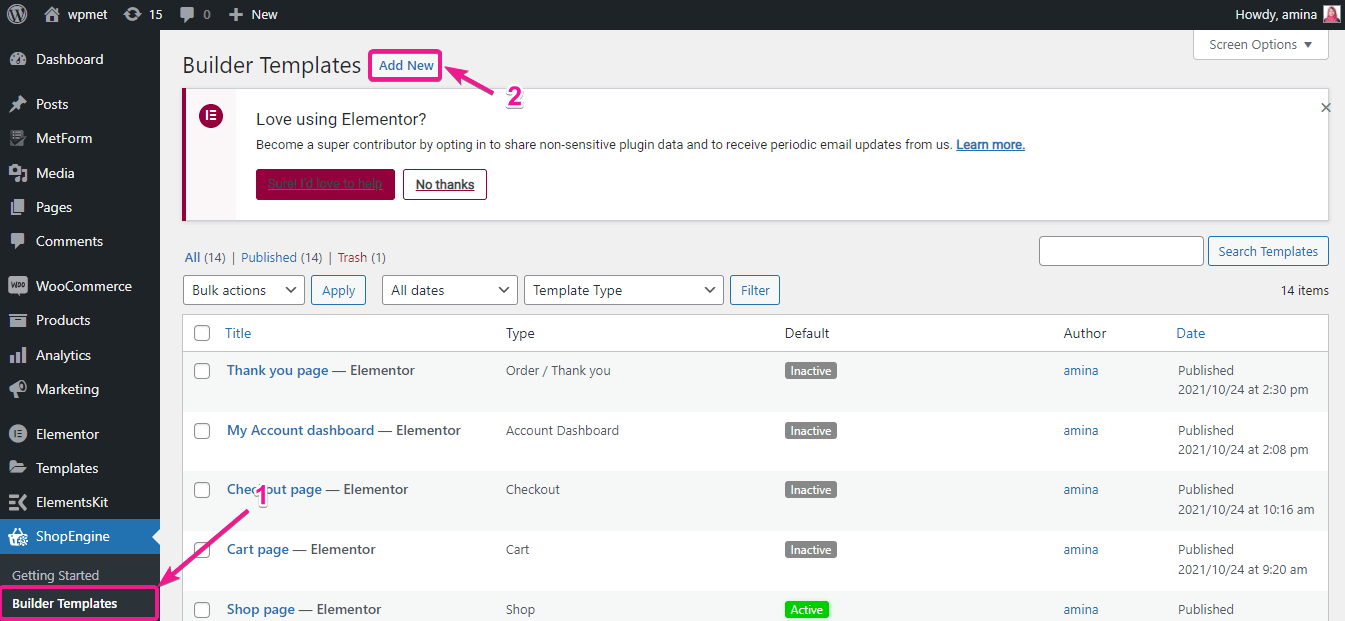Open the WooCommerce menu item
1345x621 pixels.
[x=80, y=286]
